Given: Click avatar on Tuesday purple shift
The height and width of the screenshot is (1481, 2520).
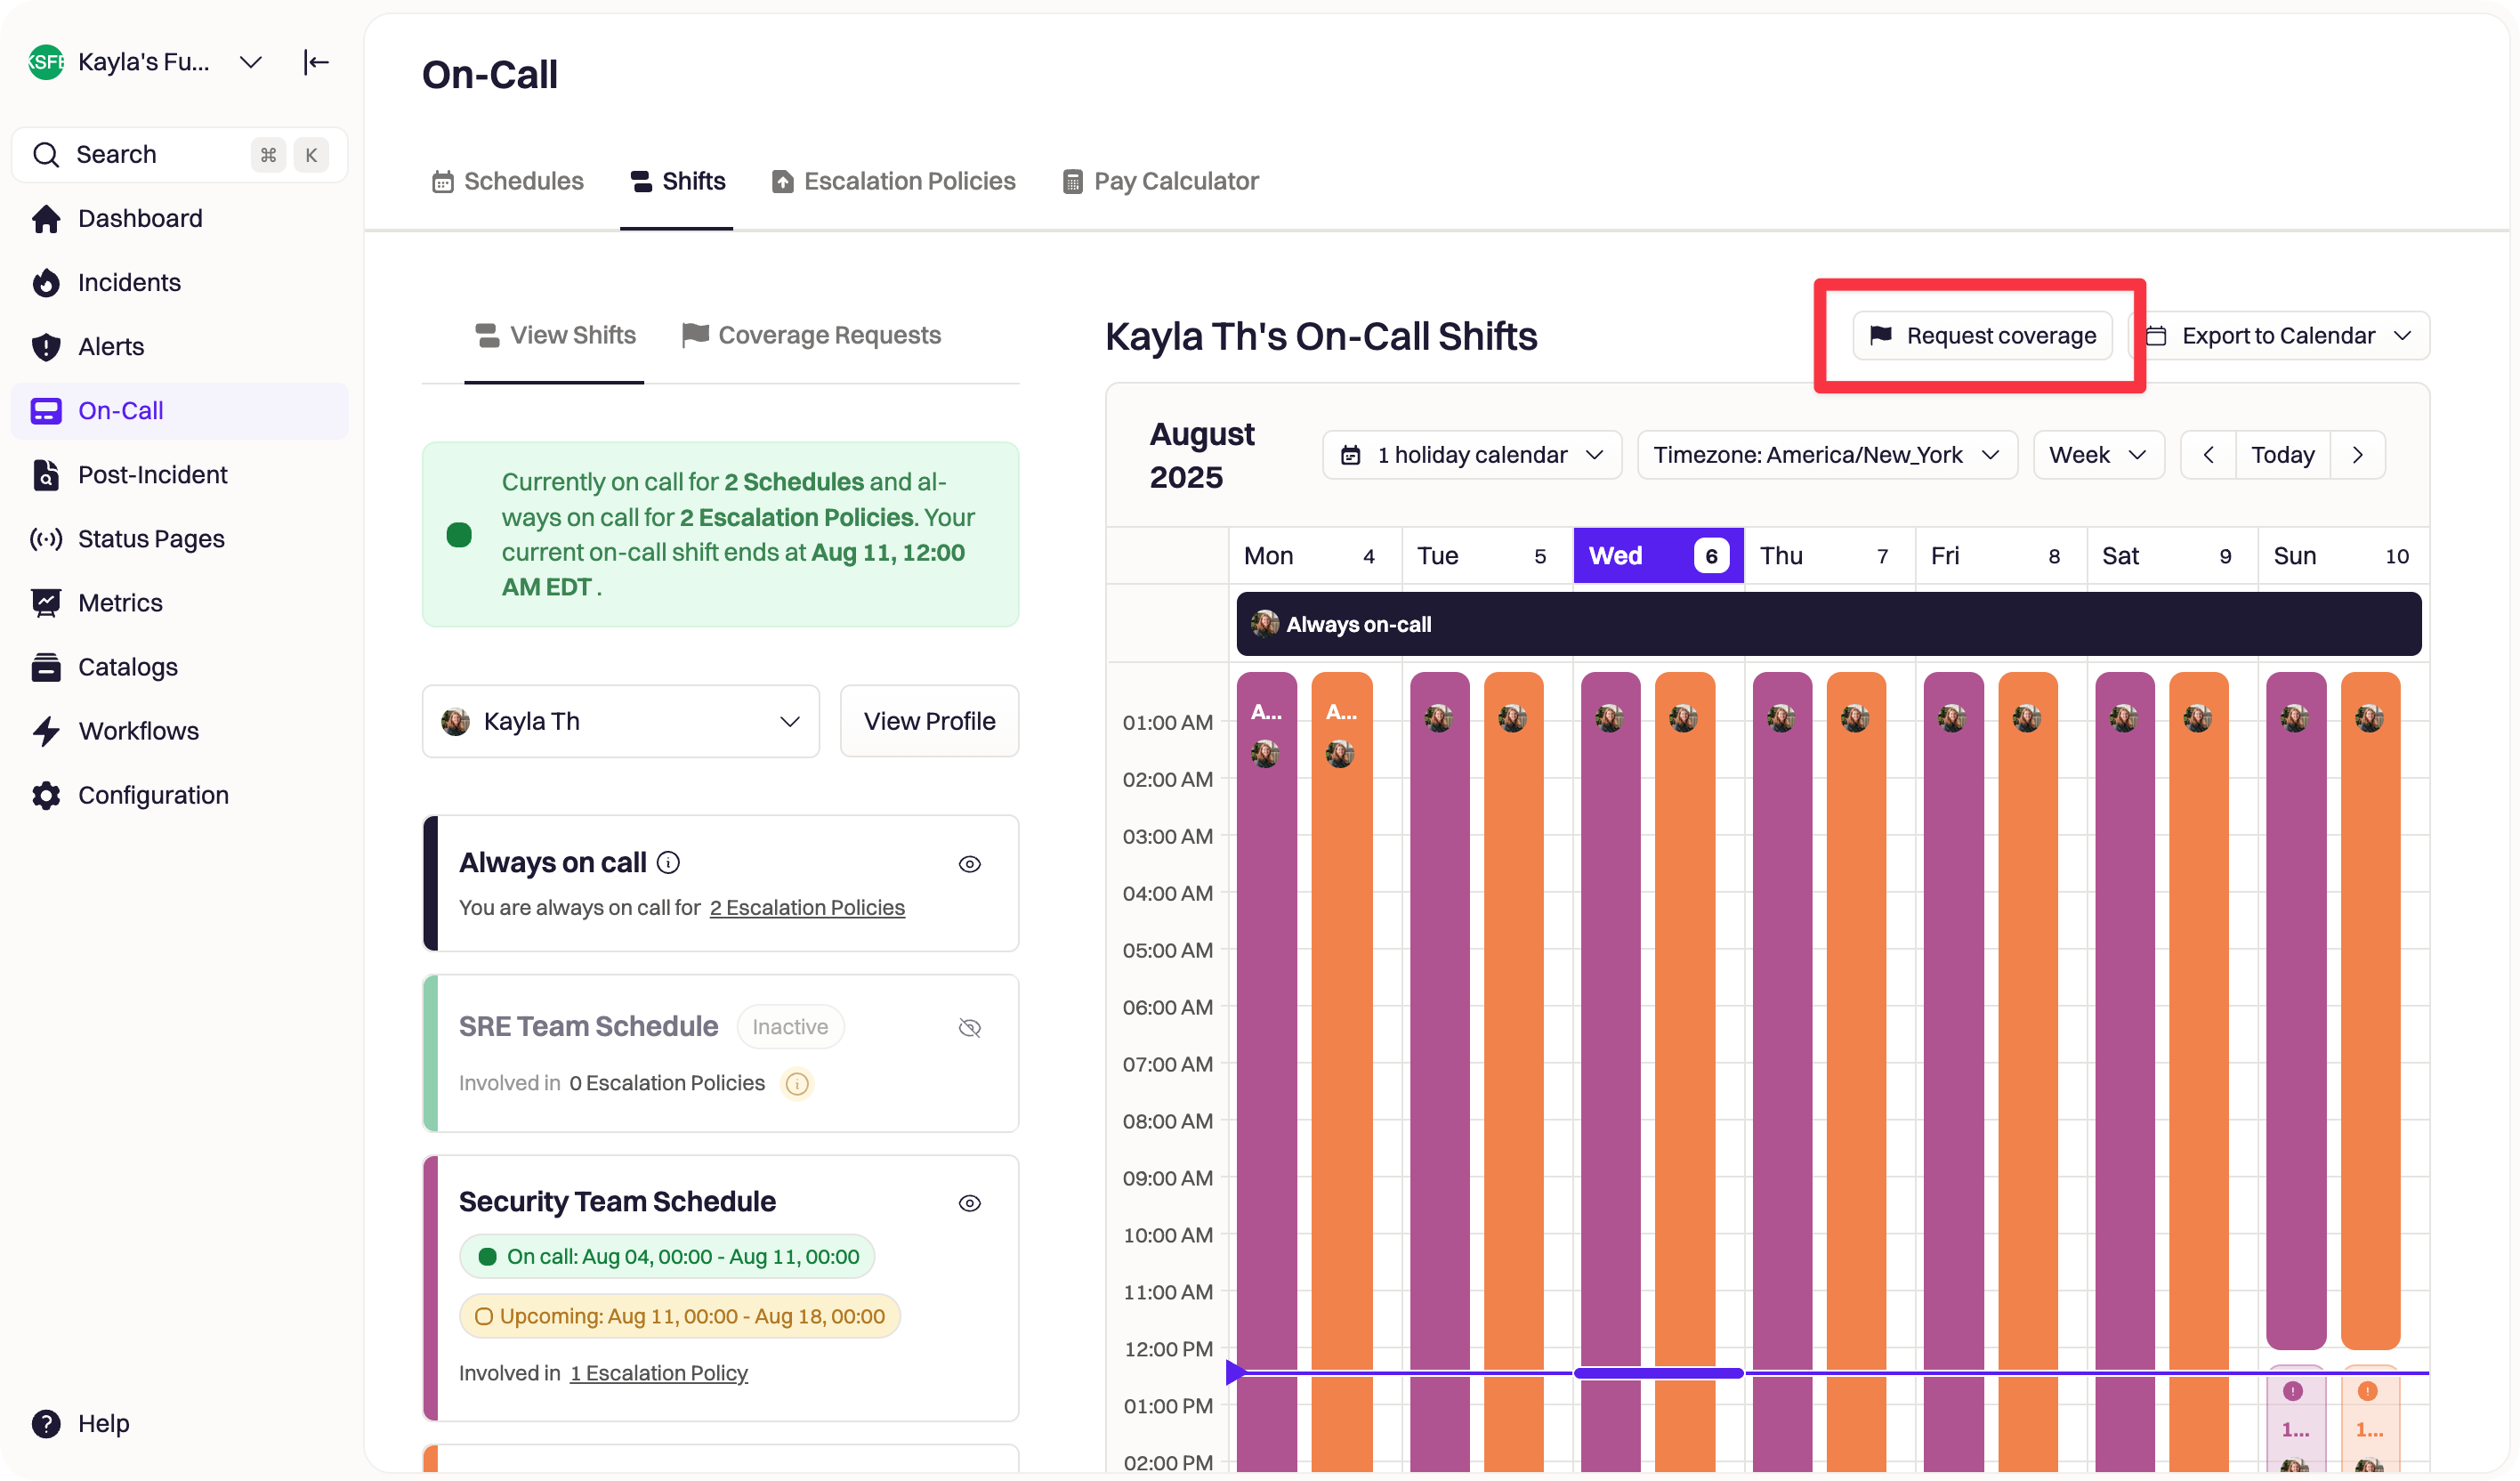Looking at the screenshot, I should coord(1438,717).
